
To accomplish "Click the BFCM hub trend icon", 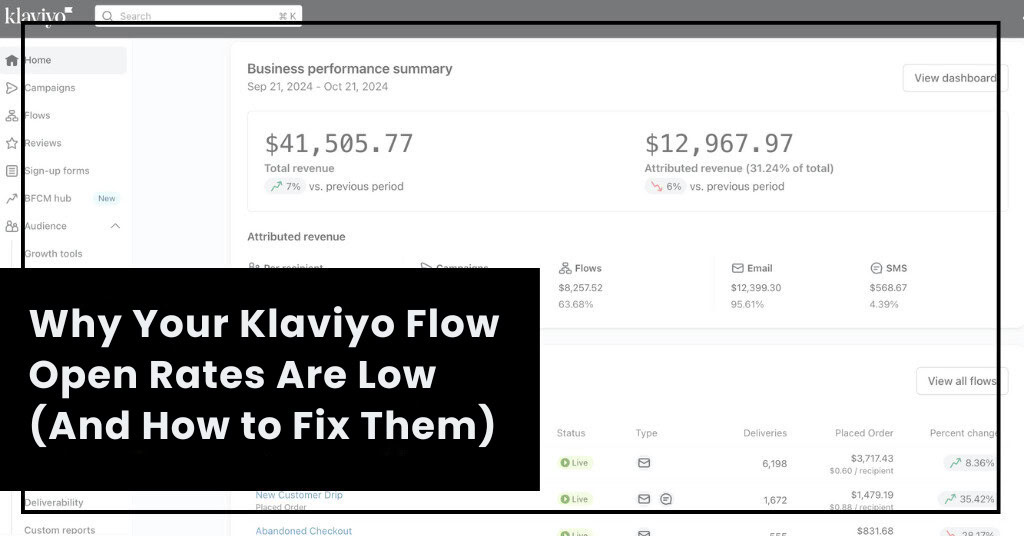I will [x=11, y=198].
